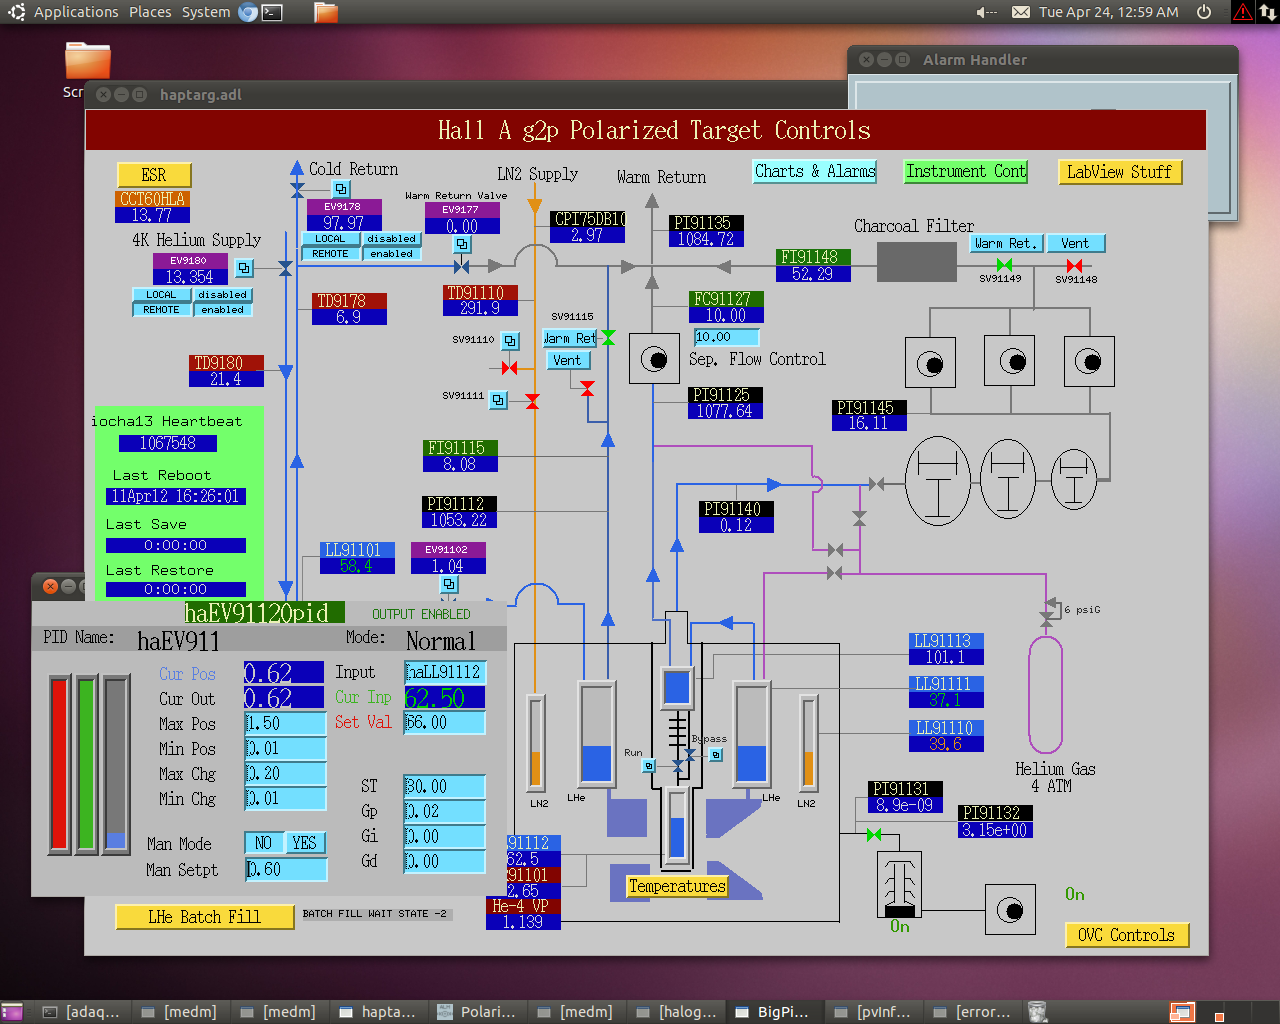Open the Temperatures related display menu
This screenshot has height=1024, width=1280.
pos(677,886)
